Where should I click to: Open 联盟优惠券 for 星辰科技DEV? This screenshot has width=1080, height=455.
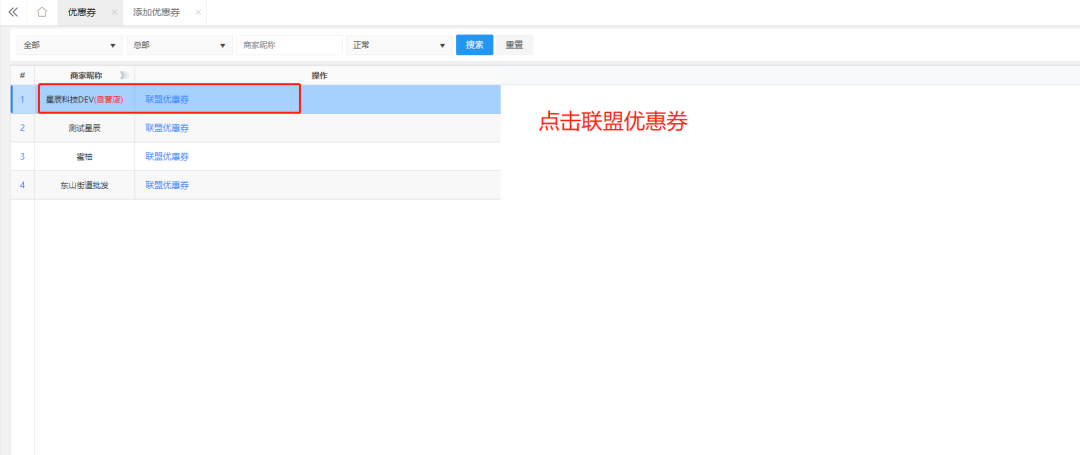click(x=167, y=99)
